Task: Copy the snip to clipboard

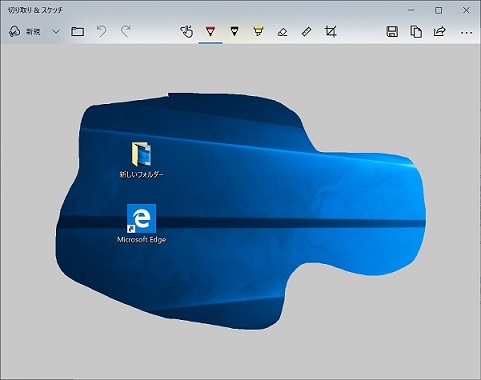Action: (416, 32)
